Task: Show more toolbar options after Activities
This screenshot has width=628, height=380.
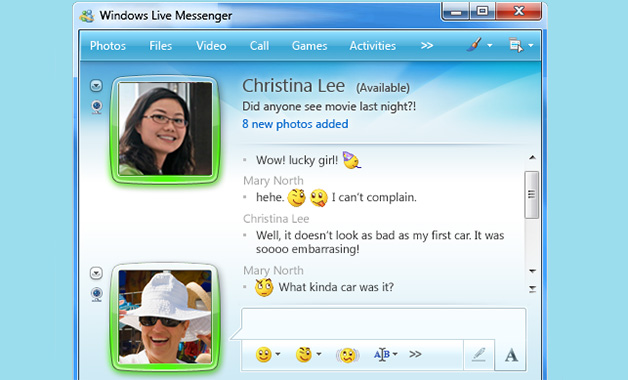Action: (x=427, y=46)
